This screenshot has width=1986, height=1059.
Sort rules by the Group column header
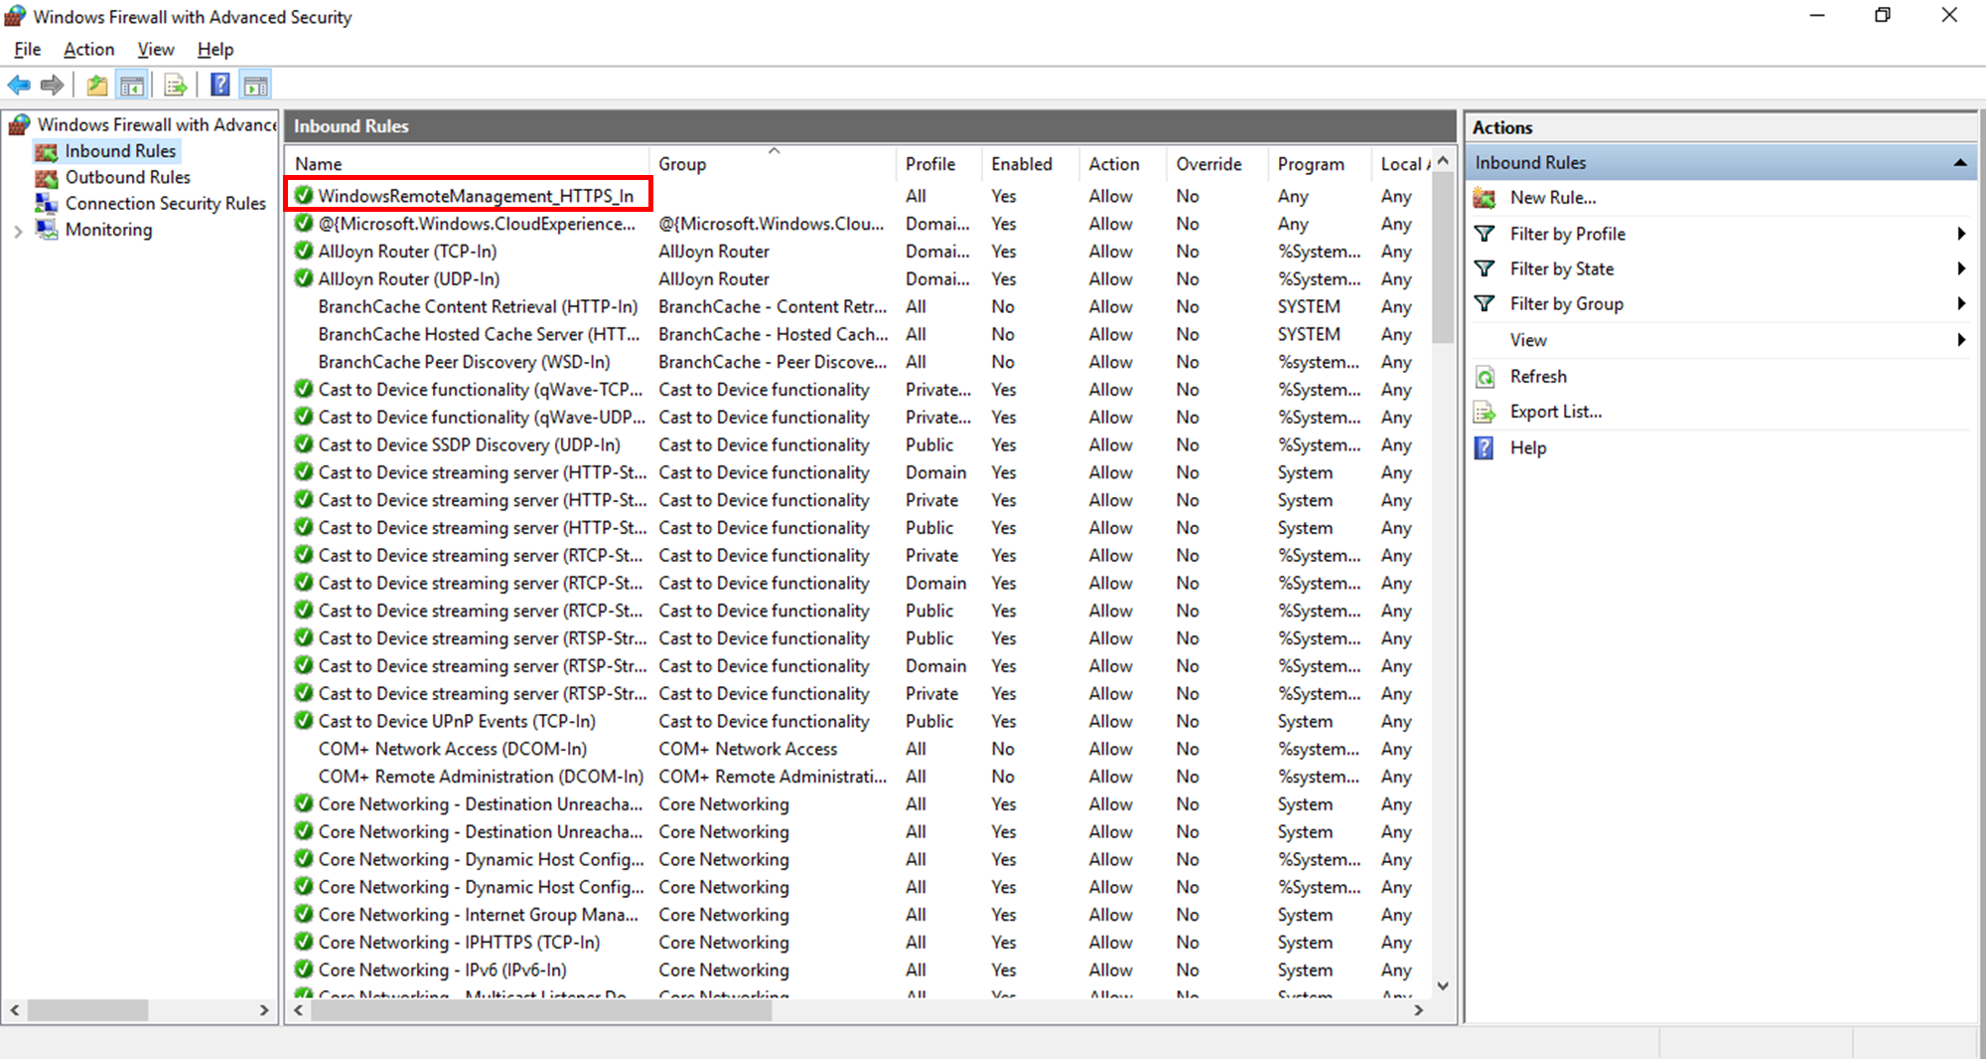click(773, 164)
